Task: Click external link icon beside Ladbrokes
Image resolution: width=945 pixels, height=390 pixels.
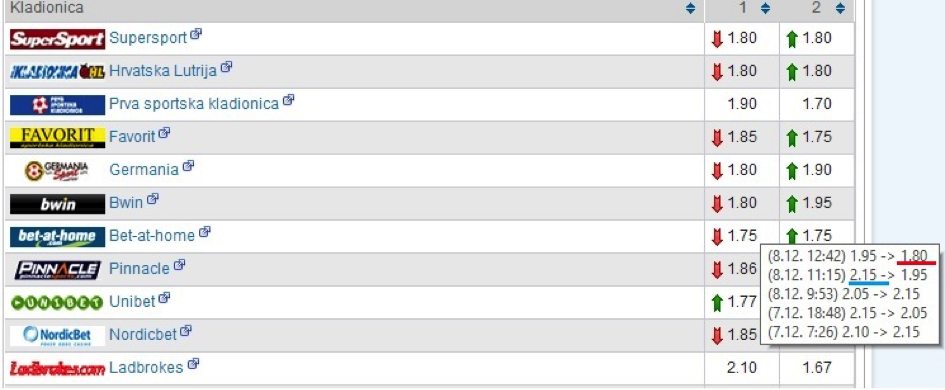Action: (x=193, y=363)
